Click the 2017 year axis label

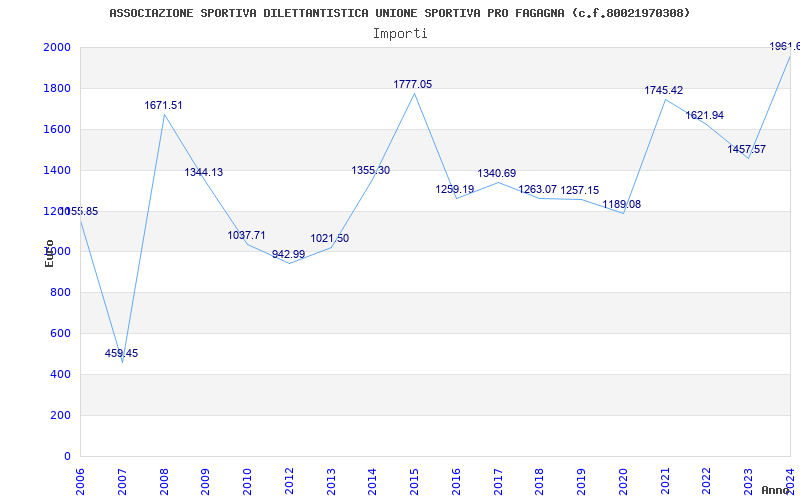(498, 482)
